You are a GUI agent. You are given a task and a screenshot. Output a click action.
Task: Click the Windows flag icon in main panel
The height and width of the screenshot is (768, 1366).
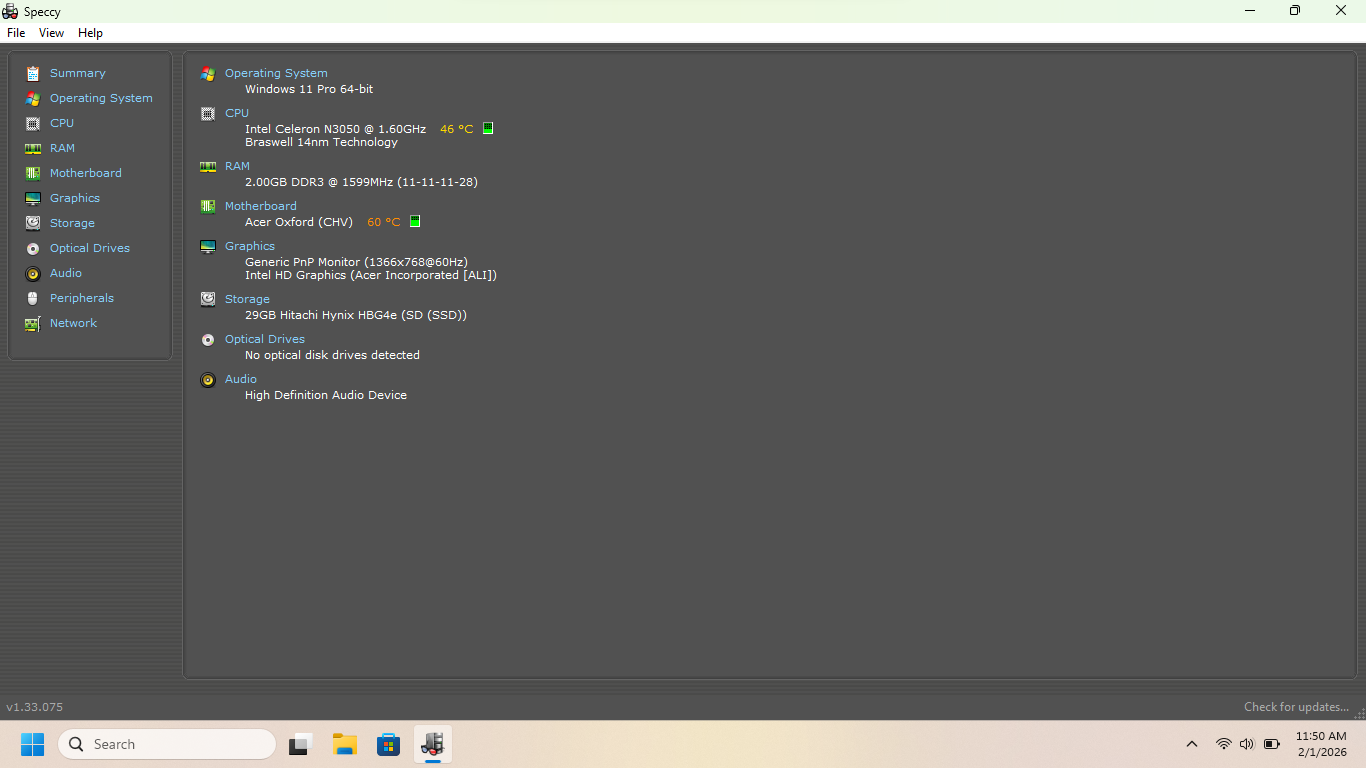(x=208, y=73)
